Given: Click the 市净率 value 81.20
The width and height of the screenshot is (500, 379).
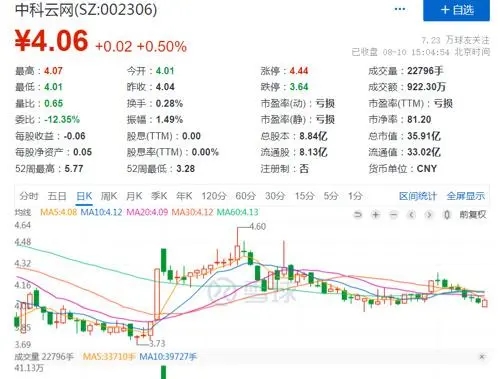Looking at the screenshot, I should point(419,119).
